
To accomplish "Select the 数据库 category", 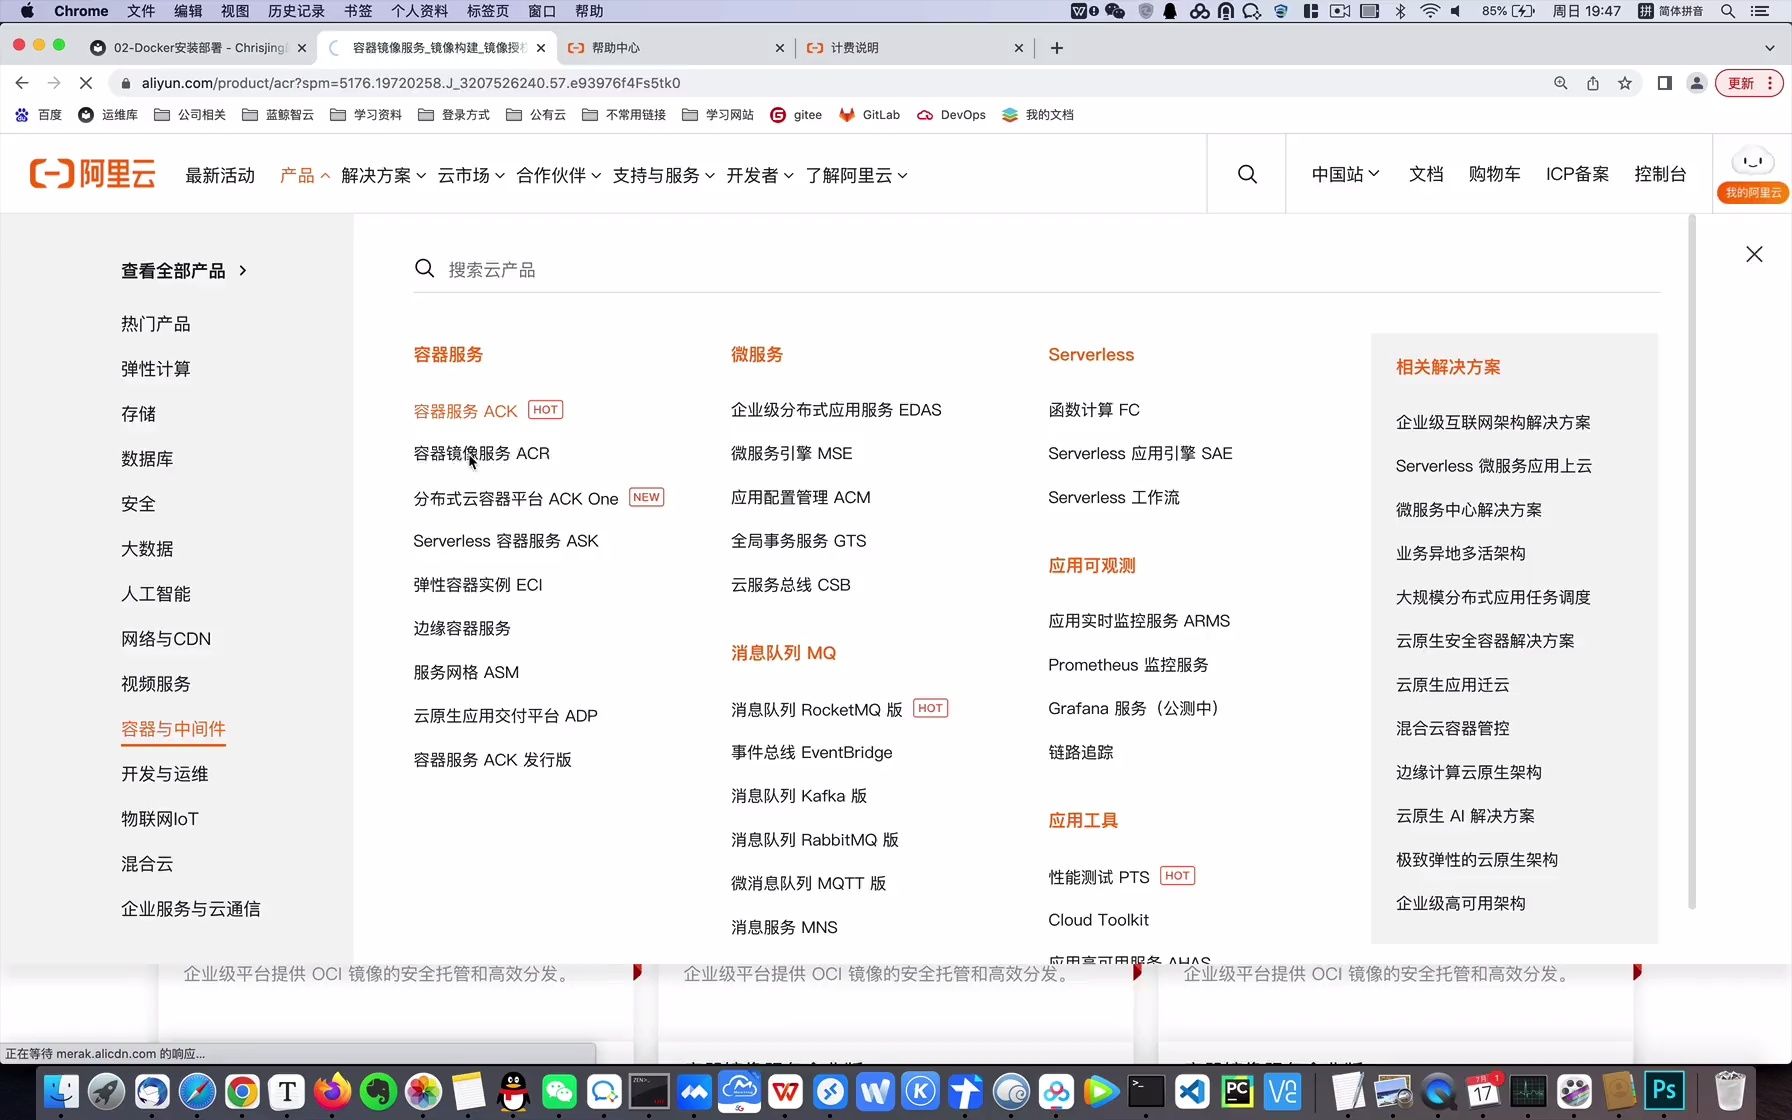I will point(147,459).
